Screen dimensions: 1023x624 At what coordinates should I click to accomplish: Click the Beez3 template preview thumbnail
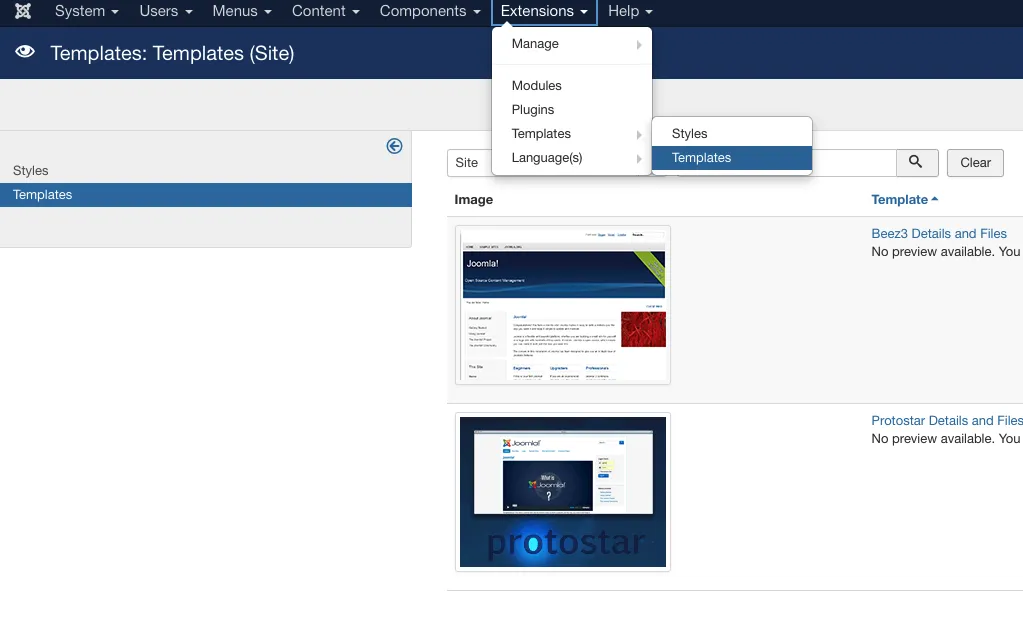tap(563, 305)
